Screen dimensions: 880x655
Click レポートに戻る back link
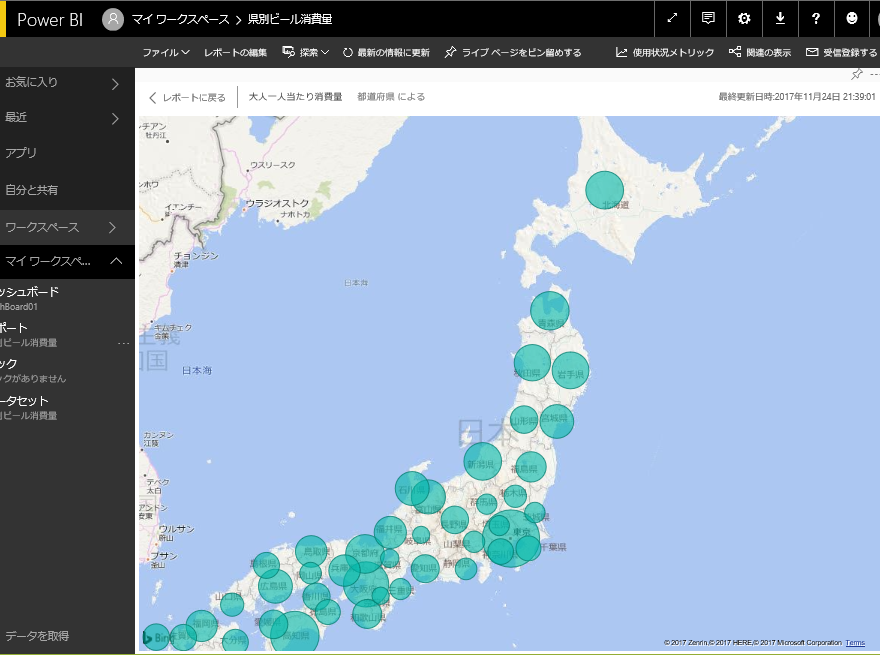tap(187, 97)
